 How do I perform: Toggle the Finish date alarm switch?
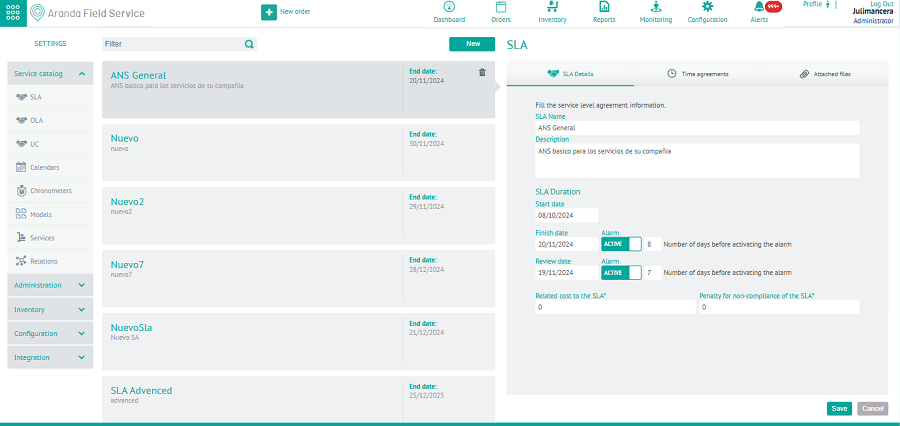[x=620, y=244]
